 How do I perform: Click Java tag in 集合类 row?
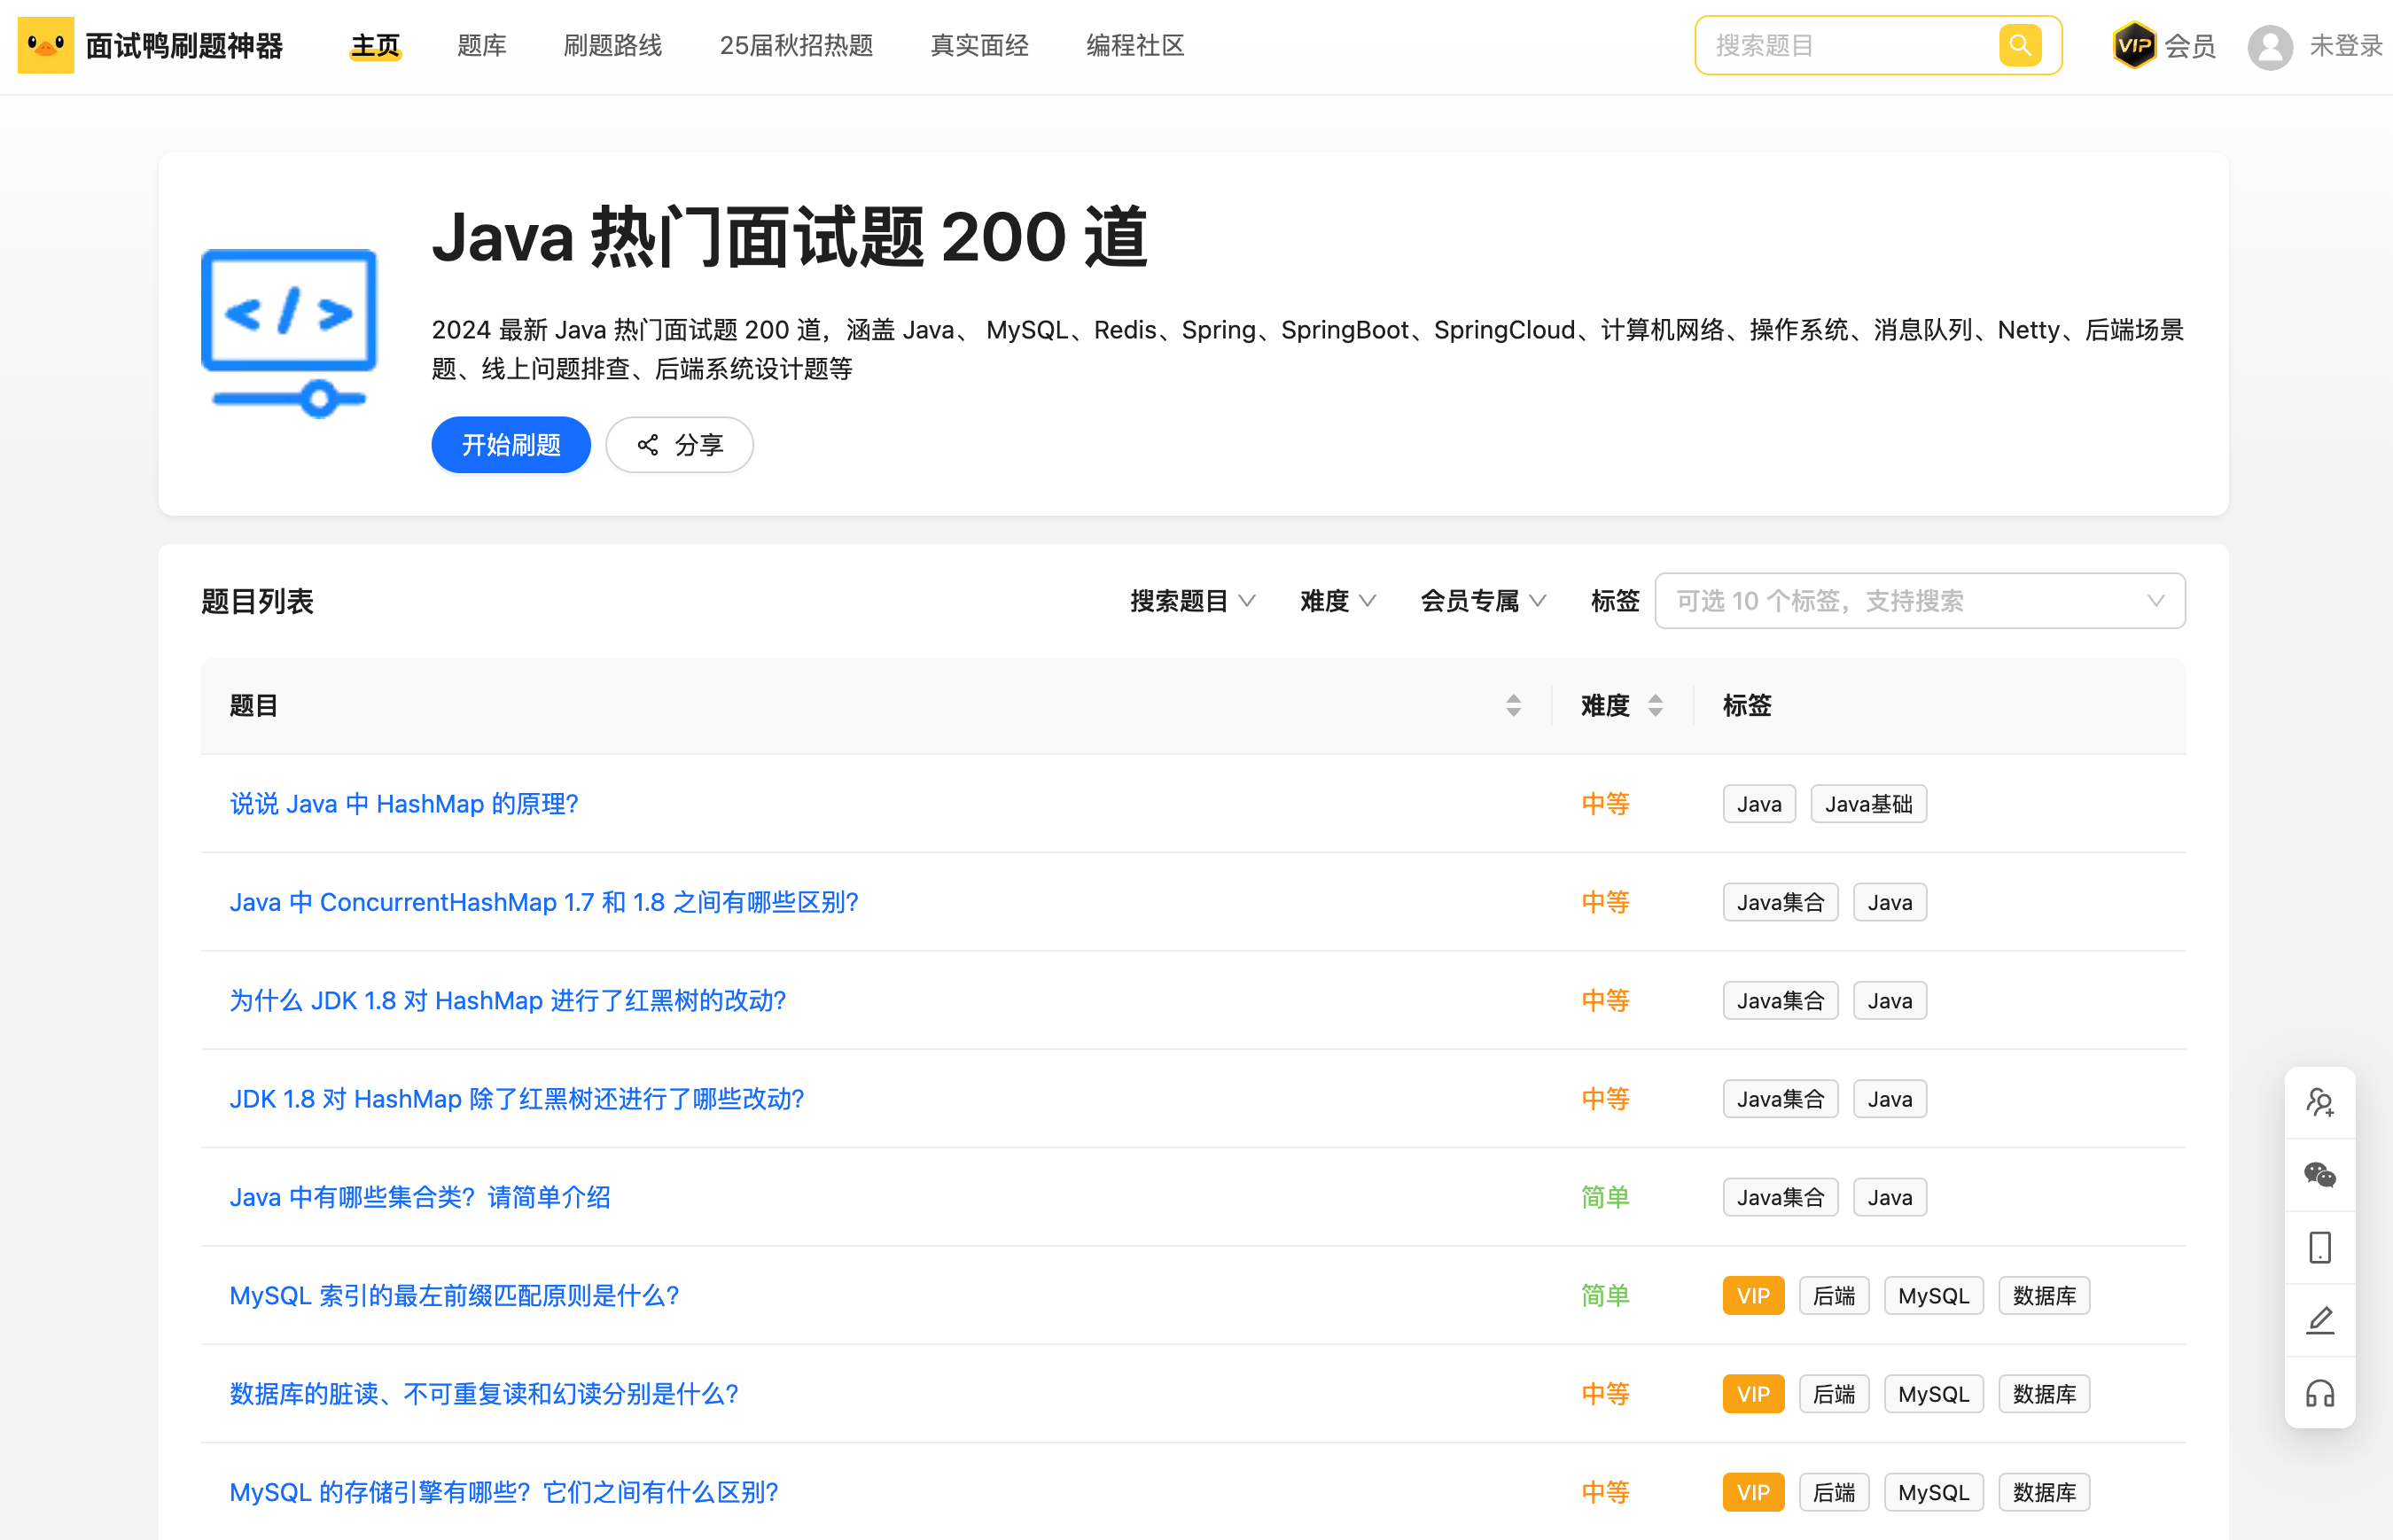(x=1888, y=1196)
